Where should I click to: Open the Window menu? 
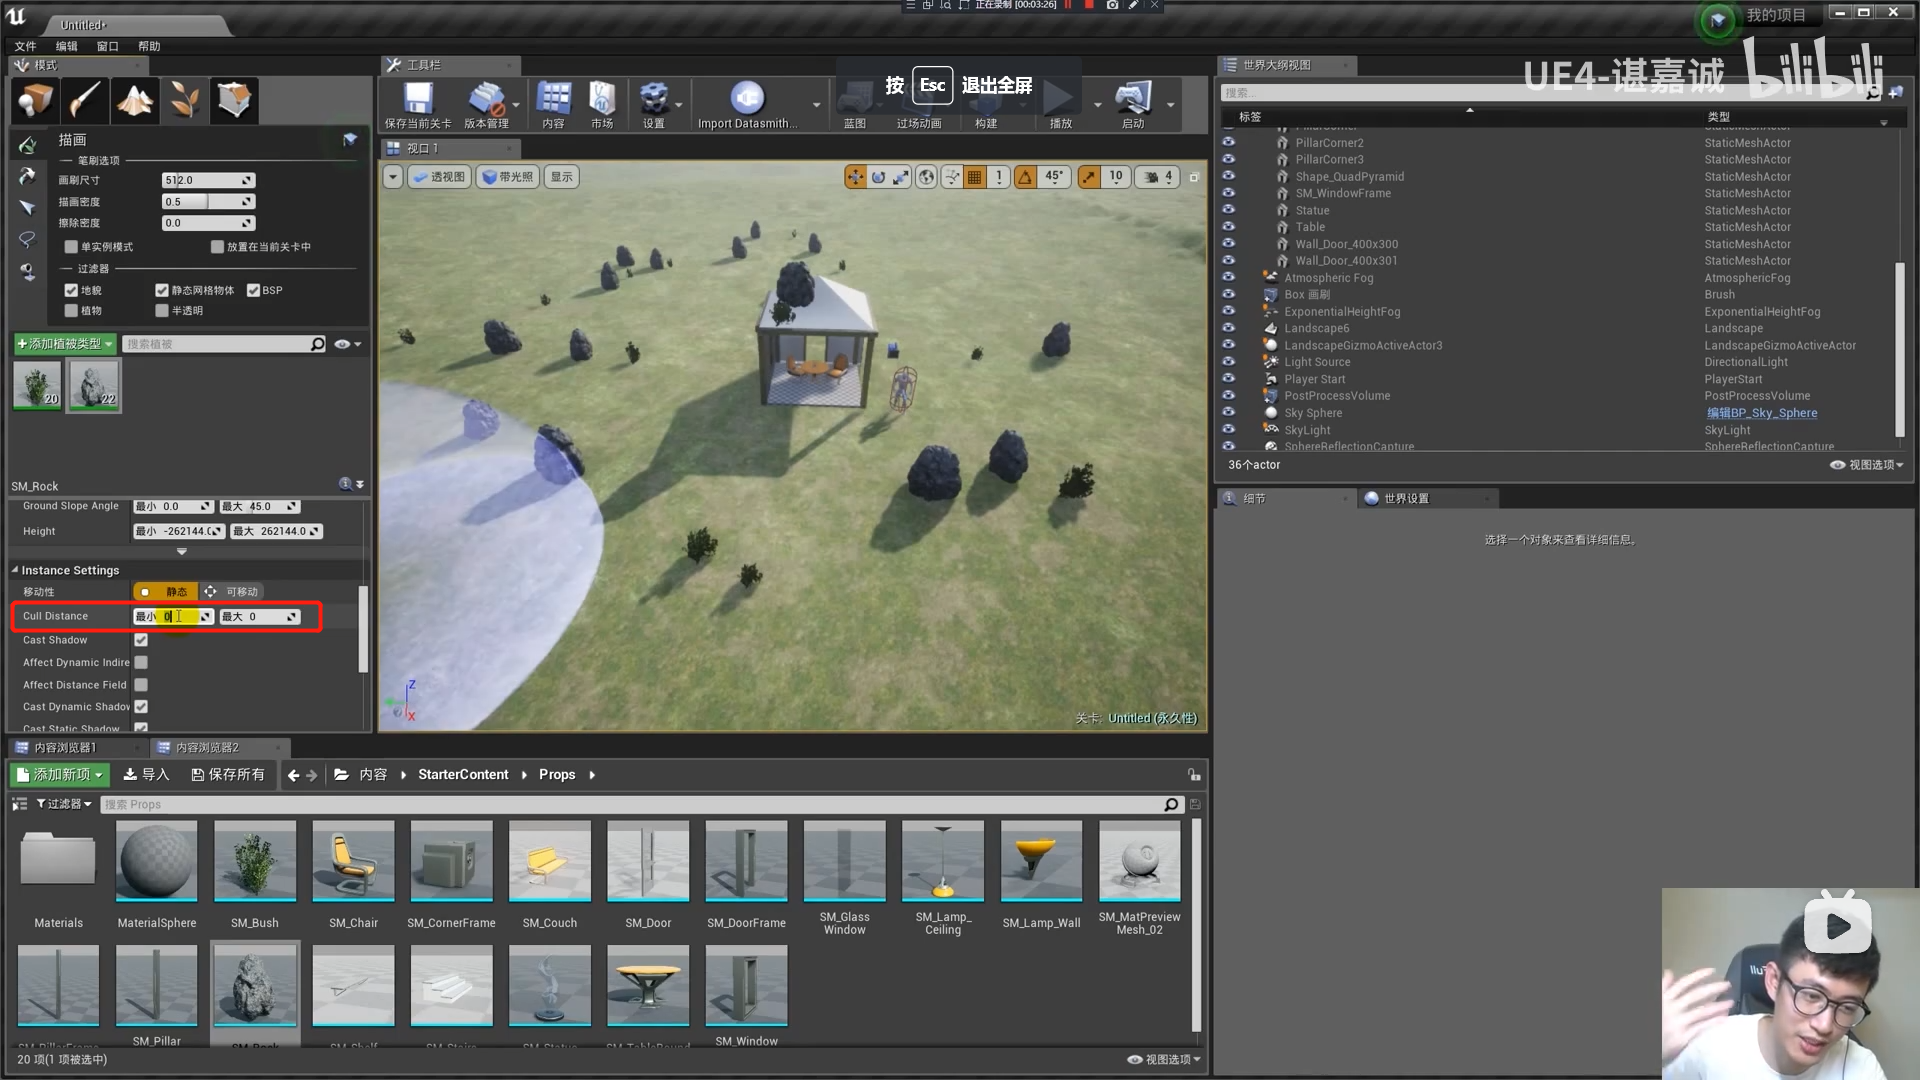coord(107,46)
